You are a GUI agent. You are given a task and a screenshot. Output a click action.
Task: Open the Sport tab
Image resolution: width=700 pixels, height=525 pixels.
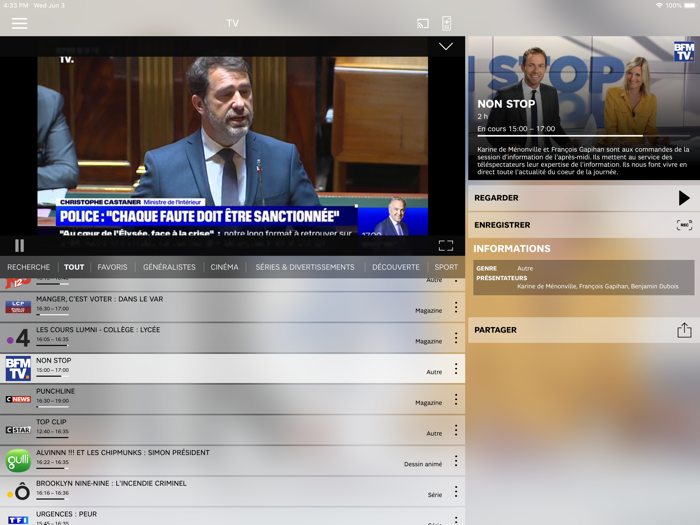pyautogui.click(x=446, y=267)
